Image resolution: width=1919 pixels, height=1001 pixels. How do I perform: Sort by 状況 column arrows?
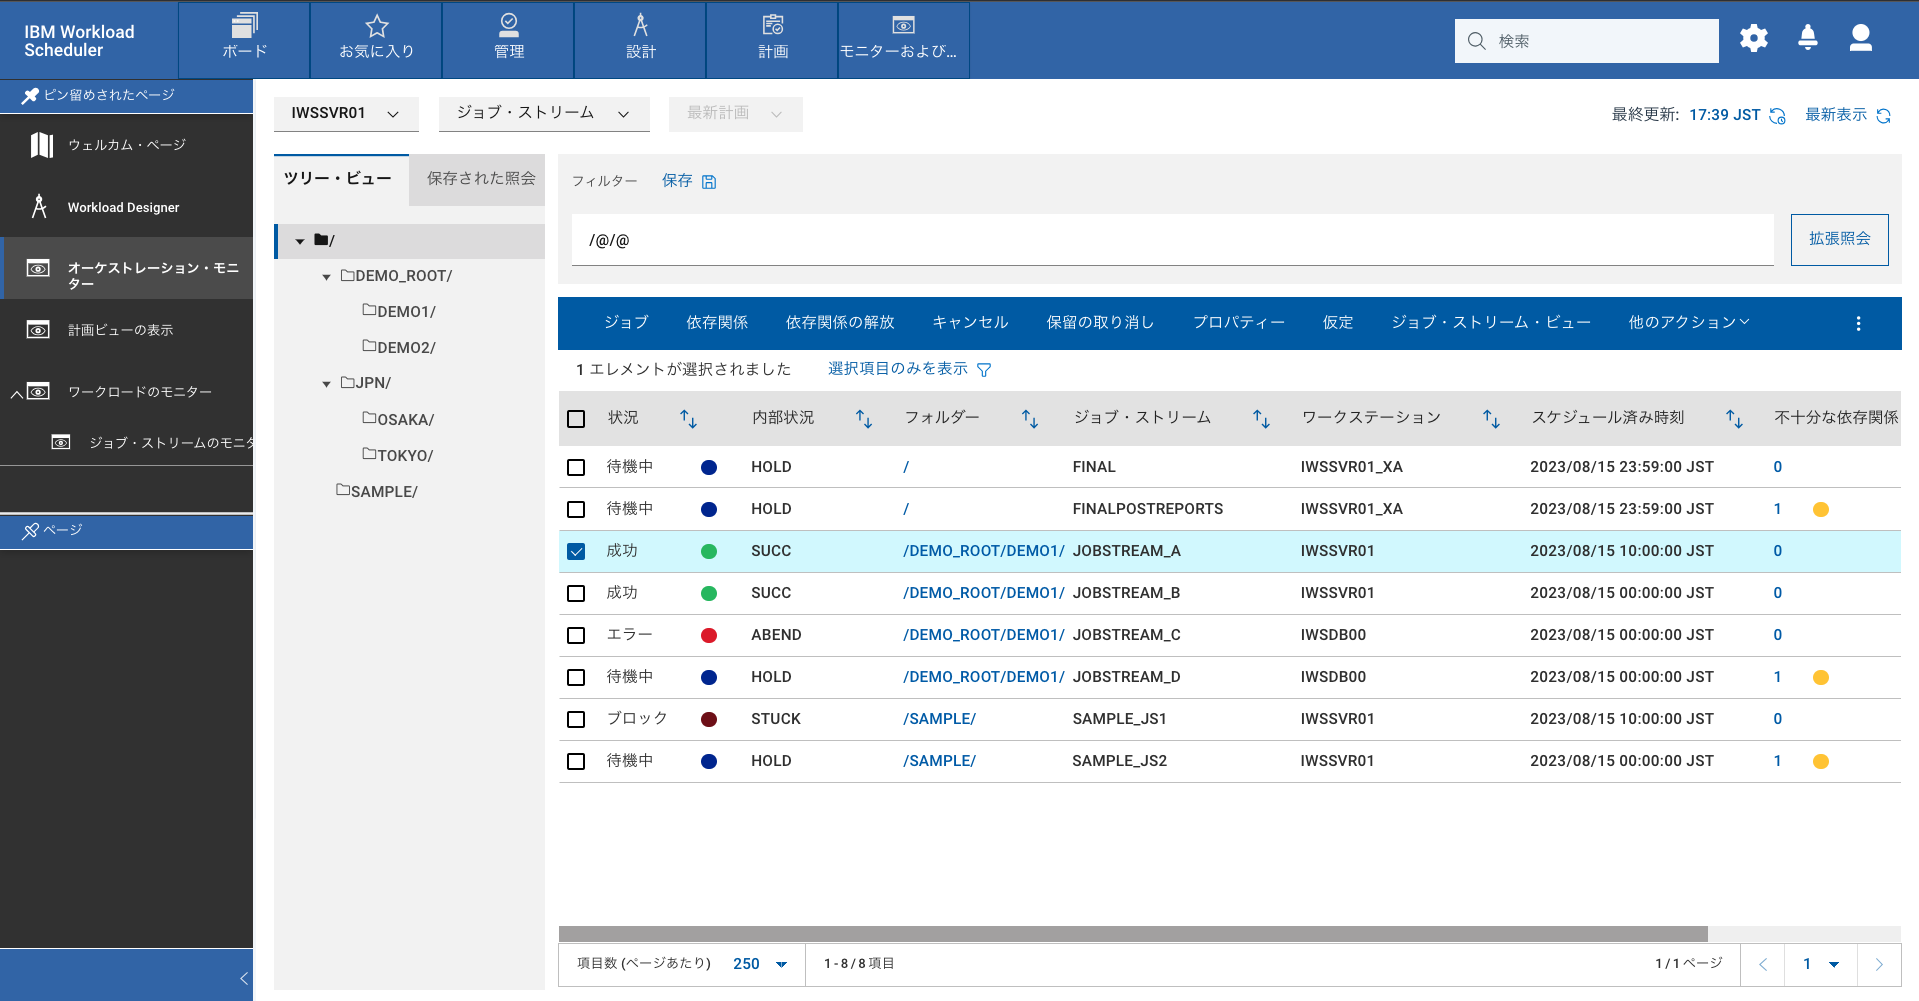point(688,419)
